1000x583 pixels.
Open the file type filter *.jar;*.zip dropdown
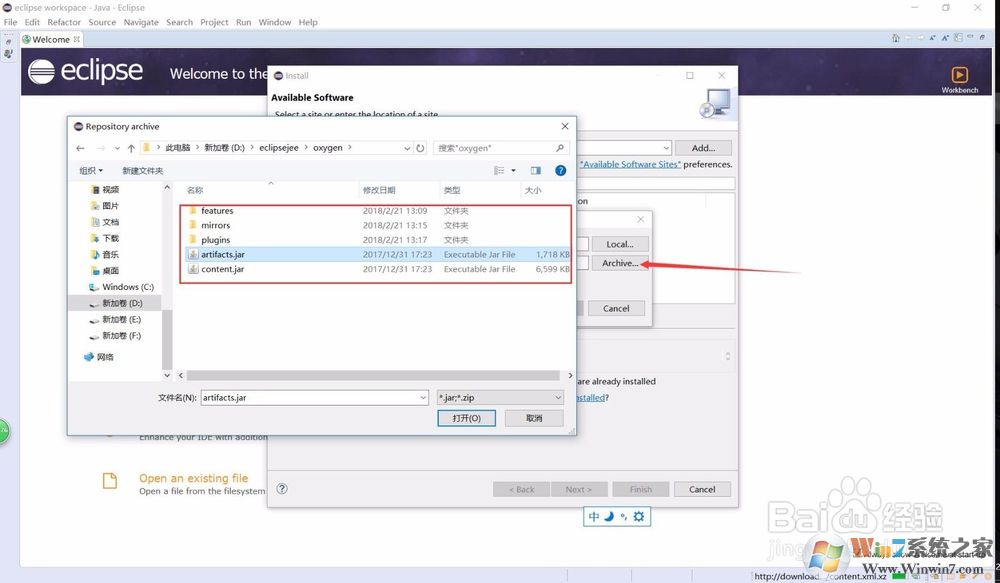(x=500, y=397)
